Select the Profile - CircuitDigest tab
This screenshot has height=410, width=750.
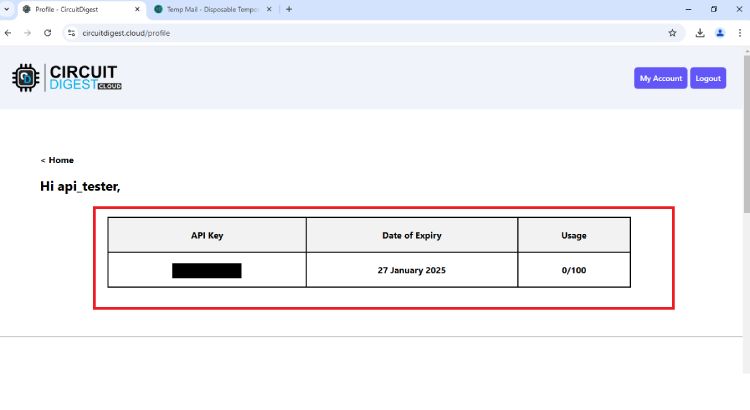pyautogui.click(x=70, y=9)
